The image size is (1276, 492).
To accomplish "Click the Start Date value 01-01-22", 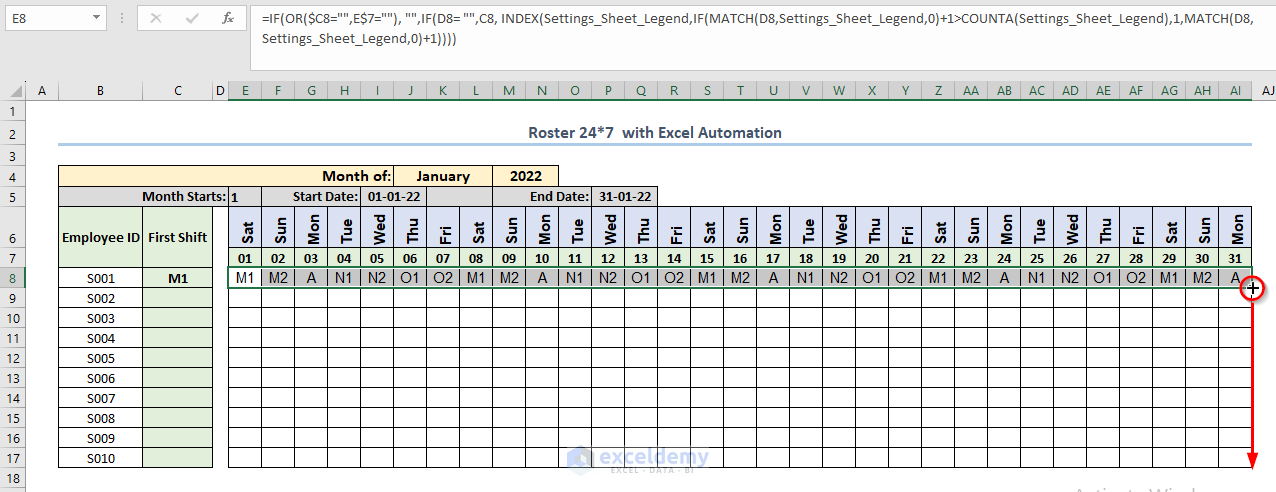I will (393, 196).
